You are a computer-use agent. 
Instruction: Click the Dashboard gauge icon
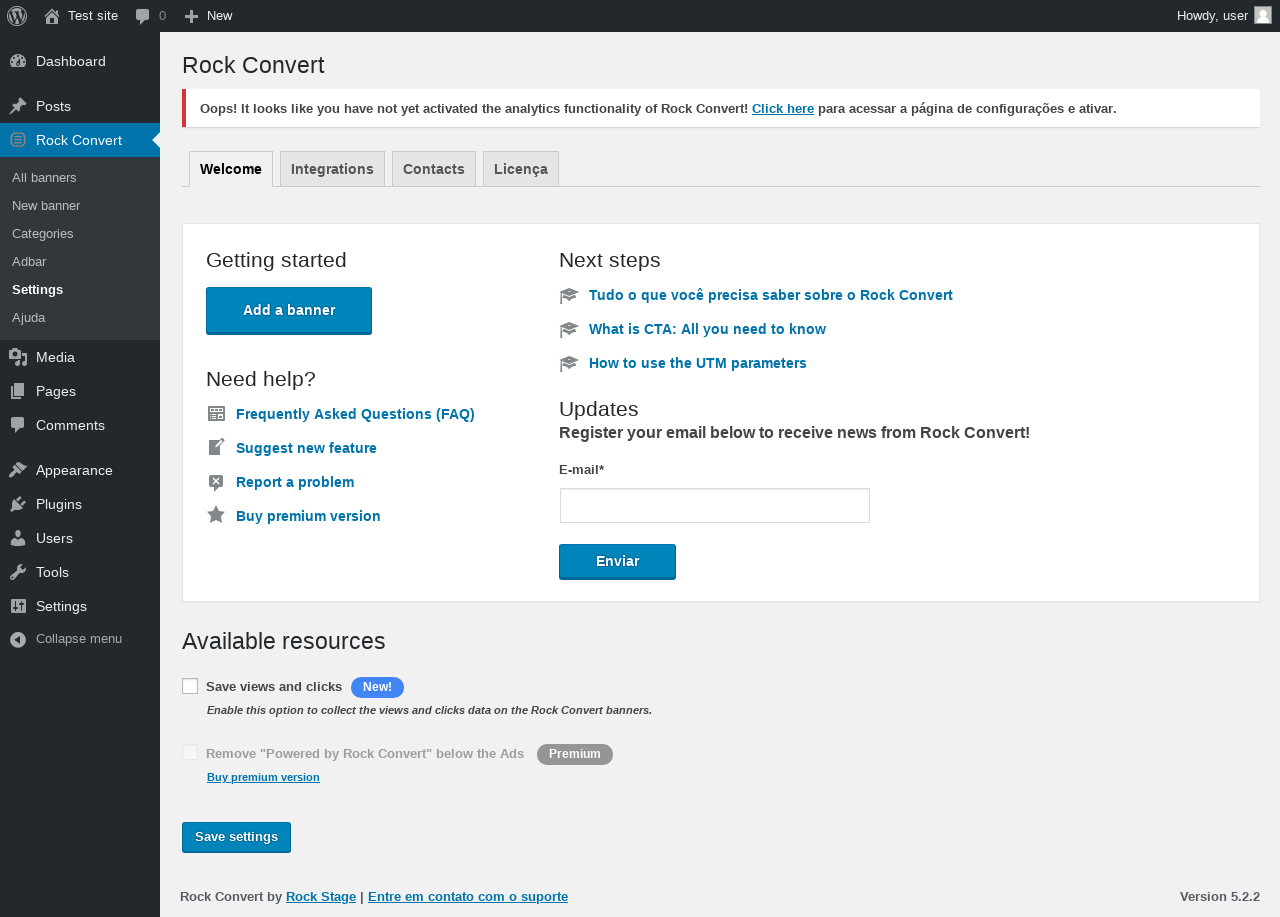pos(18,61)
